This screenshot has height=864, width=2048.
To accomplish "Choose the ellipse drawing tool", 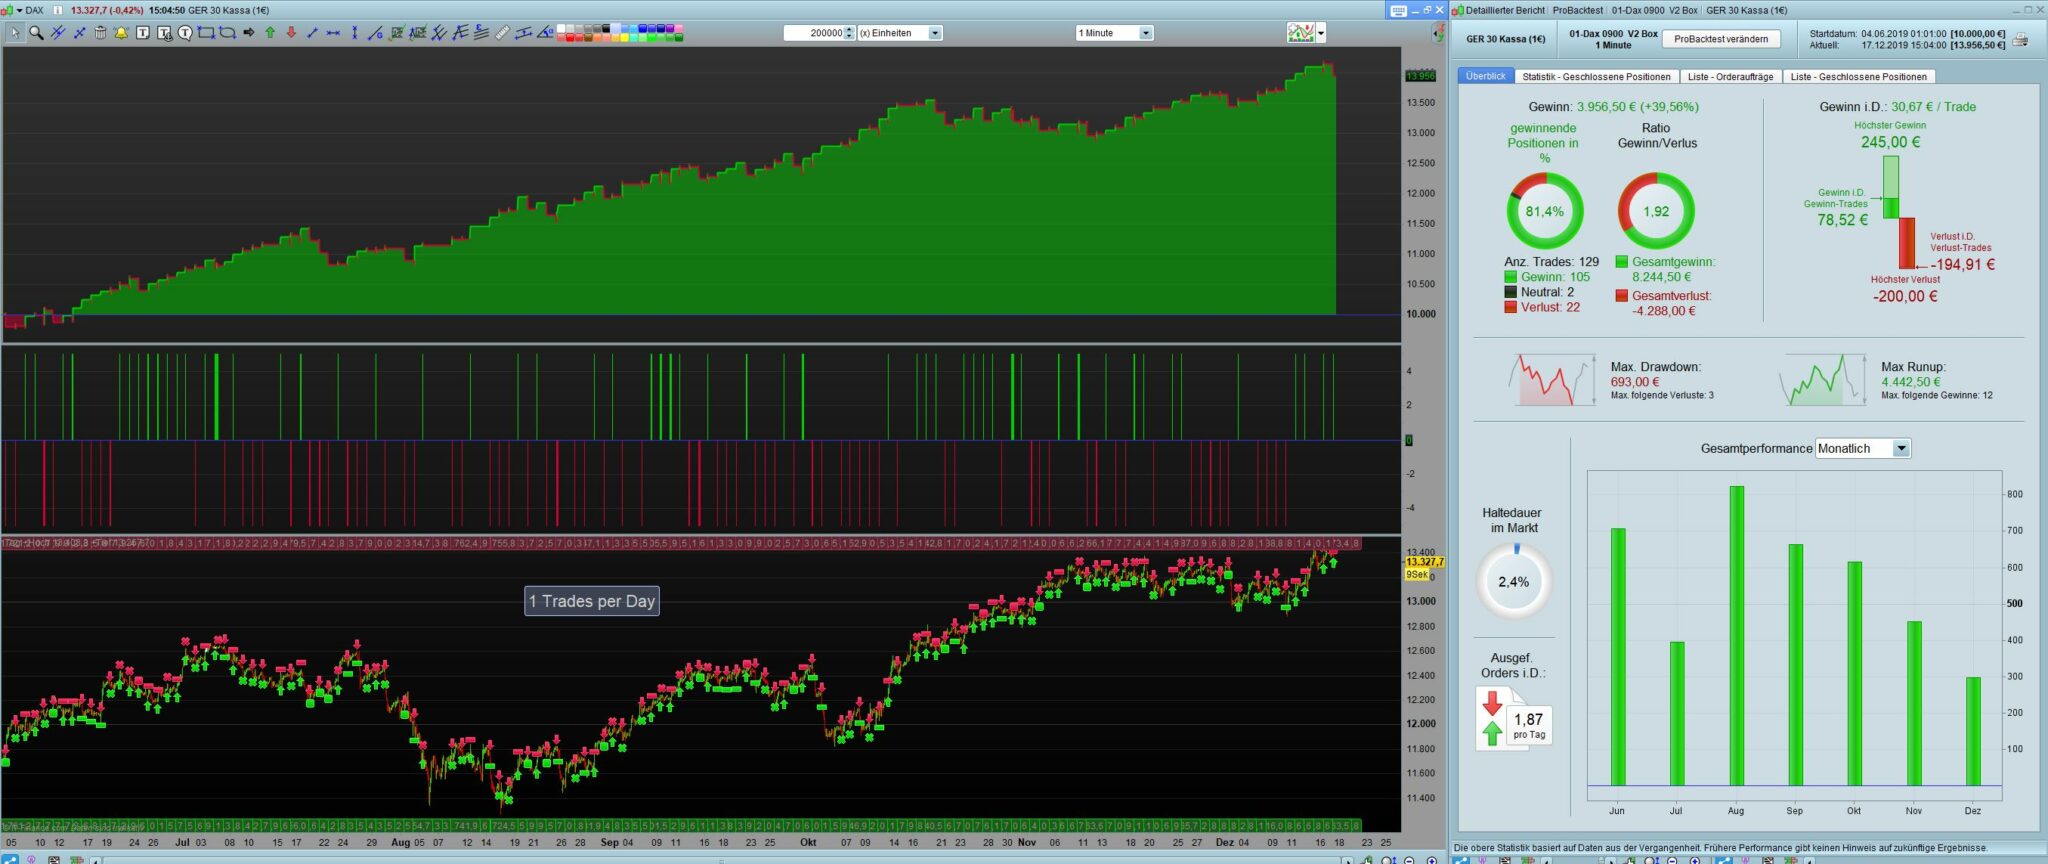I will (x=227, y=33).
